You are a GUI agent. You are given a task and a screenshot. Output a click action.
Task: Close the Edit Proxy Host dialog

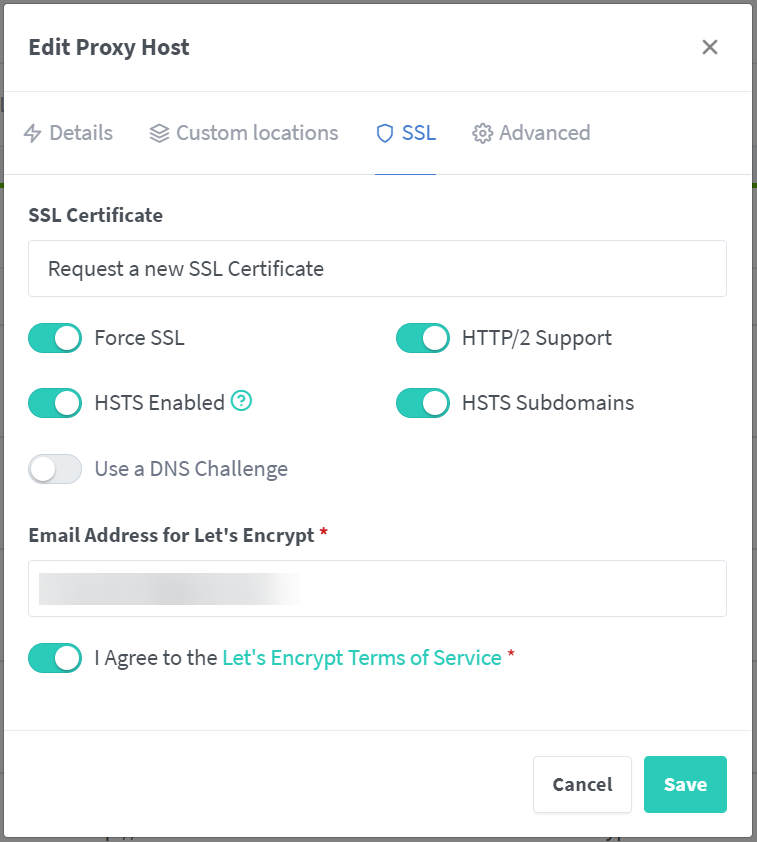tap(710, 47)
